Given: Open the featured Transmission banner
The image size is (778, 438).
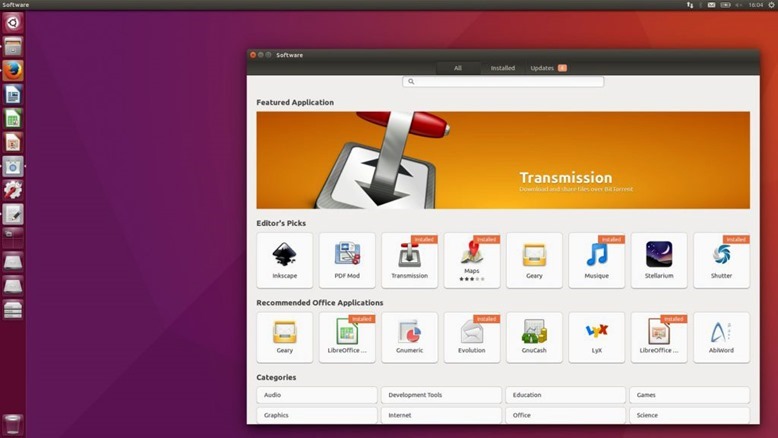Looking at the screenshot, I should (503, 160).
